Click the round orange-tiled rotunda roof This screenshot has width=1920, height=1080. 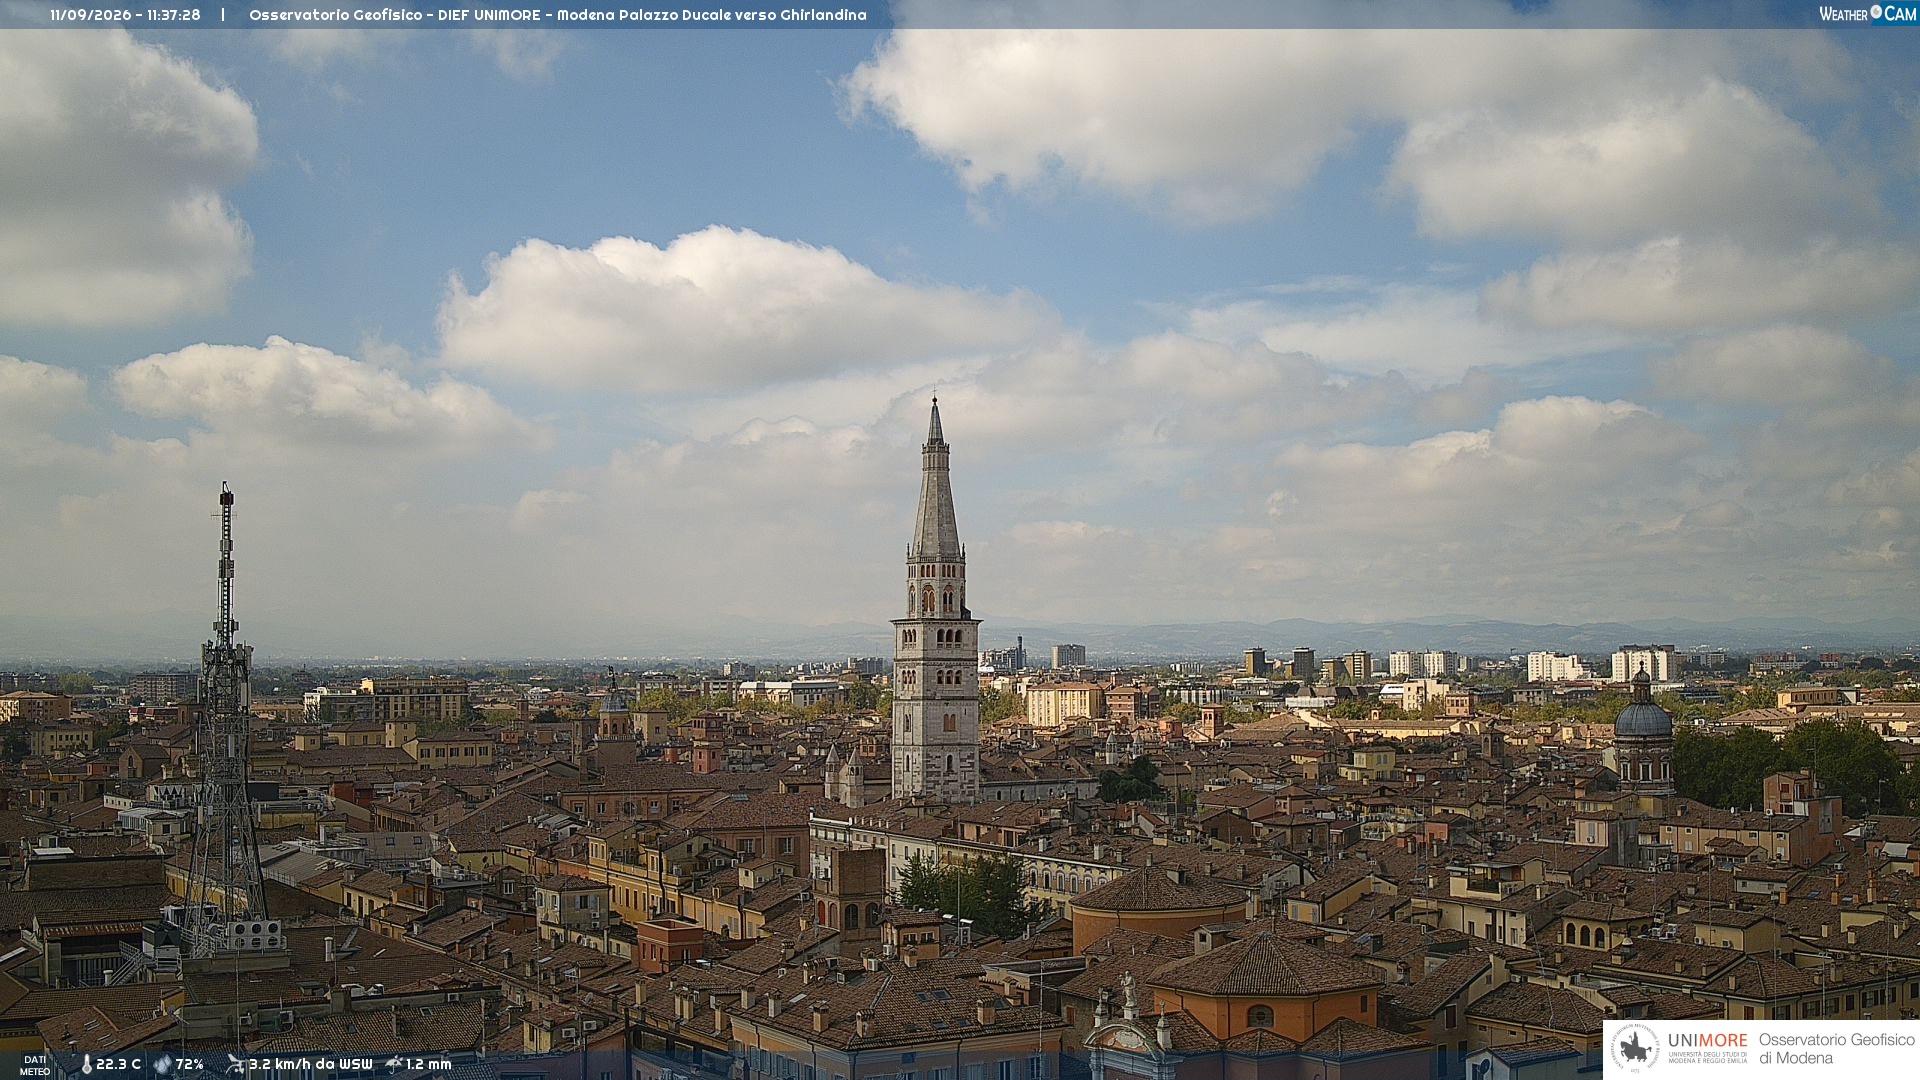[1160, 889]
